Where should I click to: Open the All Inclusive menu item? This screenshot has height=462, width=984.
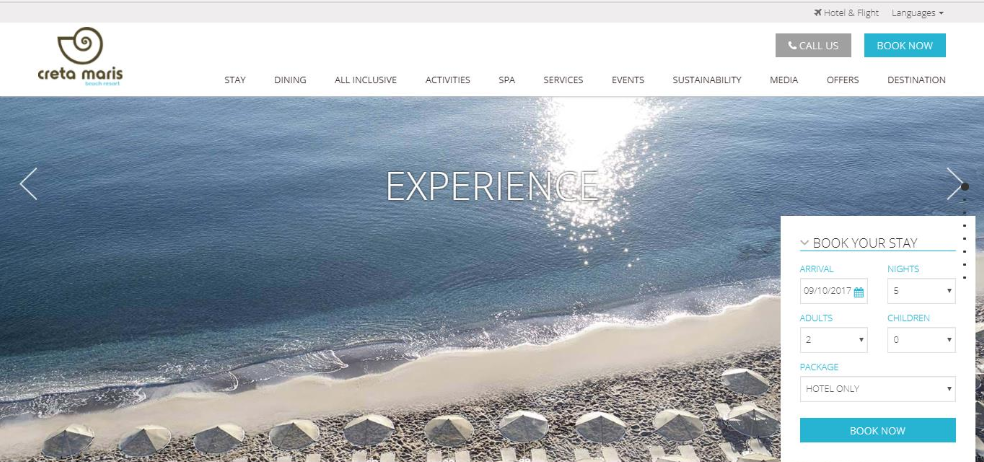(x=365, y=80)
